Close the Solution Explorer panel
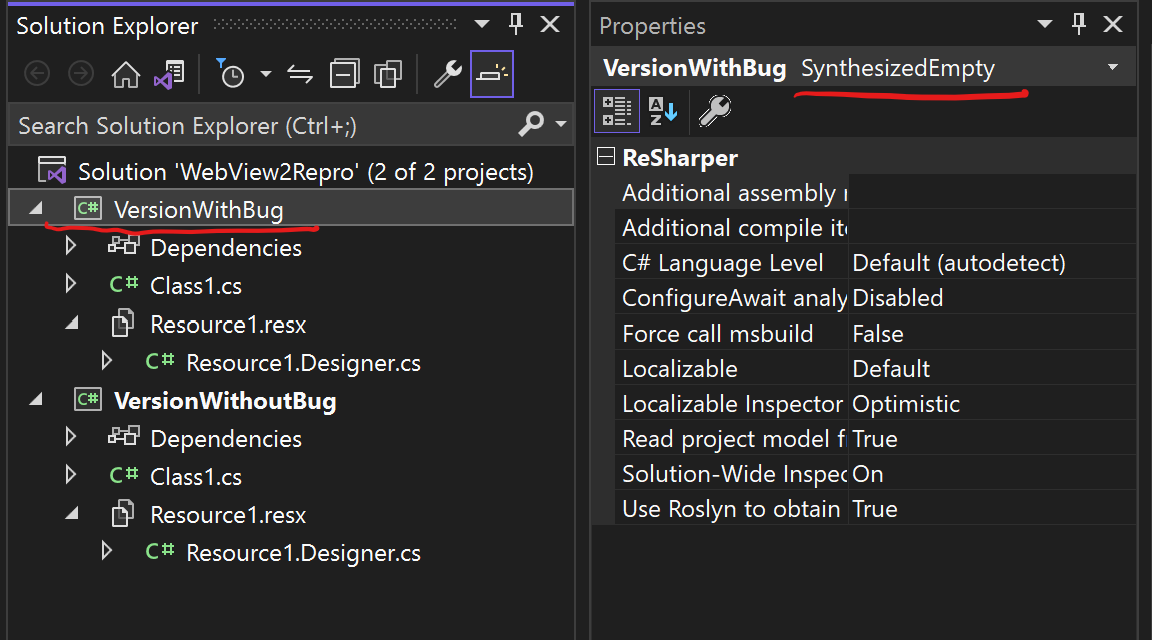This screenshot has height=640, width=1152. (550, 24)
